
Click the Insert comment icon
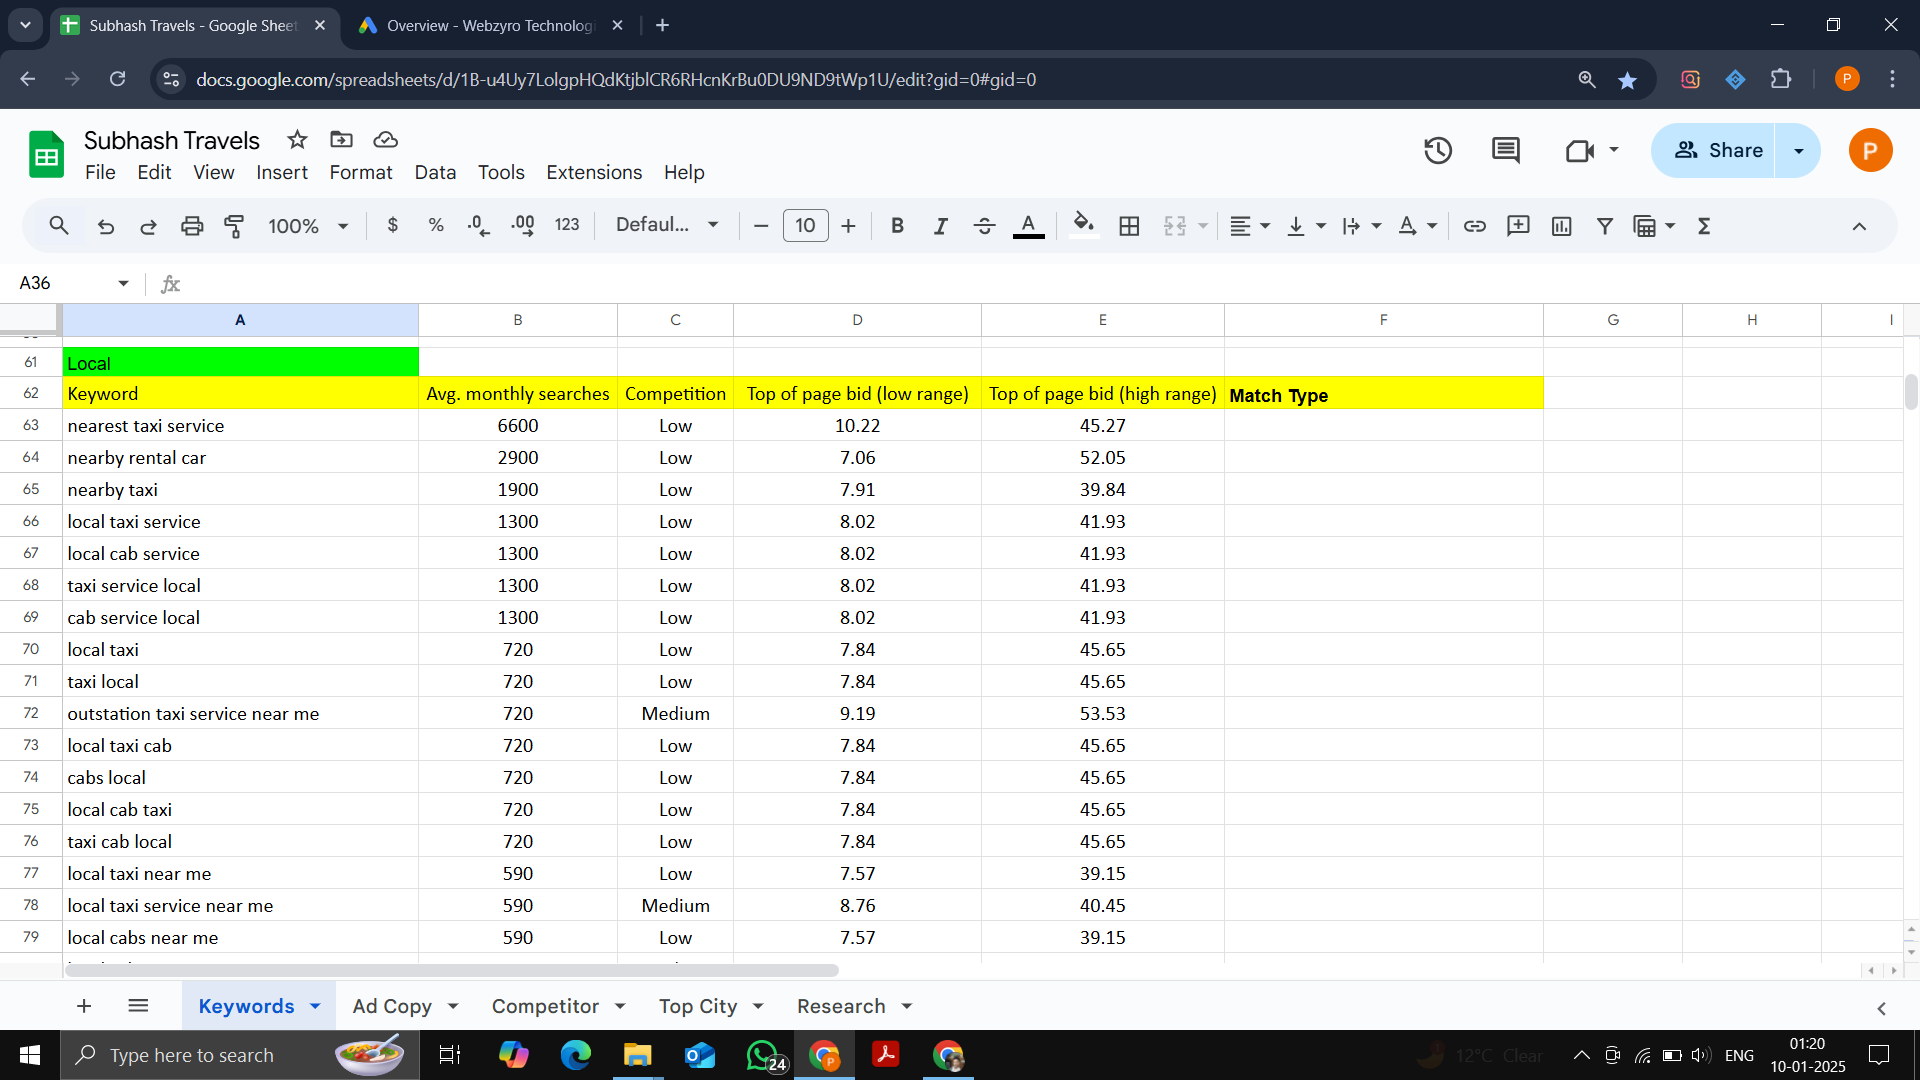point(1518,226)
